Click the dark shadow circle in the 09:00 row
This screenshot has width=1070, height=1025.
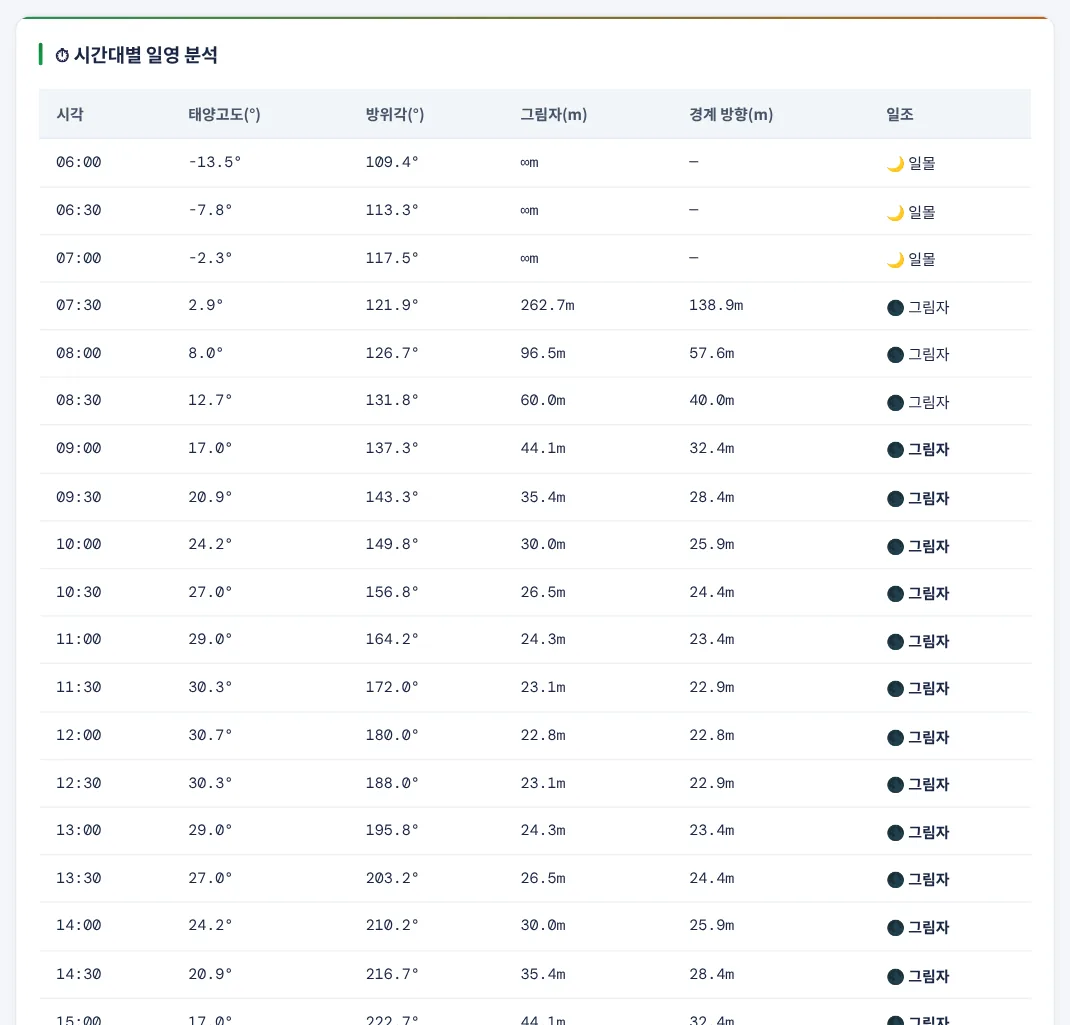point(895,449)
